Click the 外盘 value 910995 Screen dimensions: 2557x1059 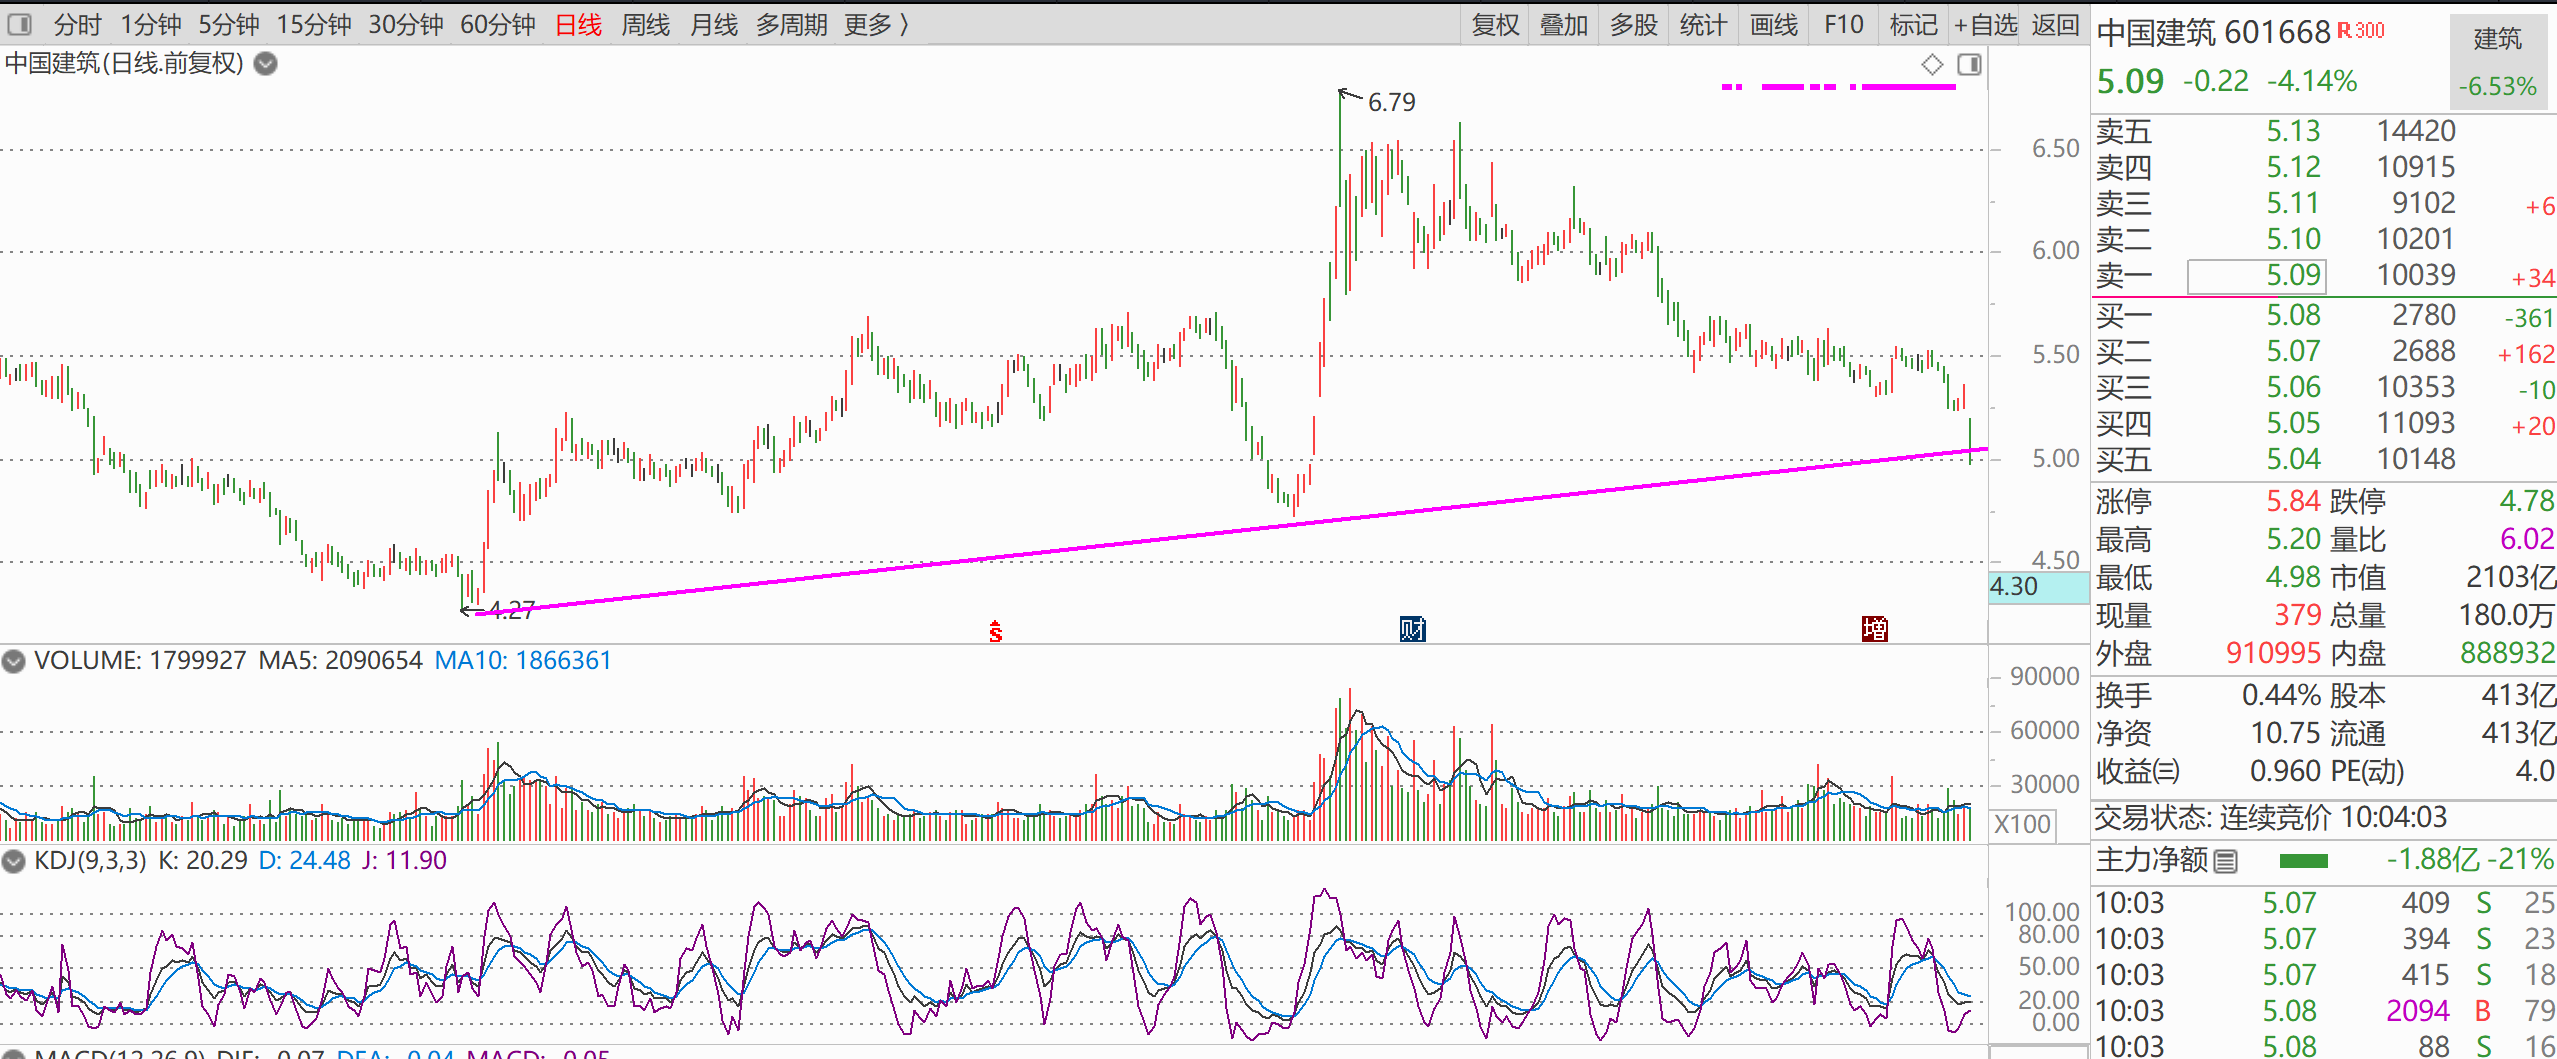pyautogui.click(x=2273, y=653)
